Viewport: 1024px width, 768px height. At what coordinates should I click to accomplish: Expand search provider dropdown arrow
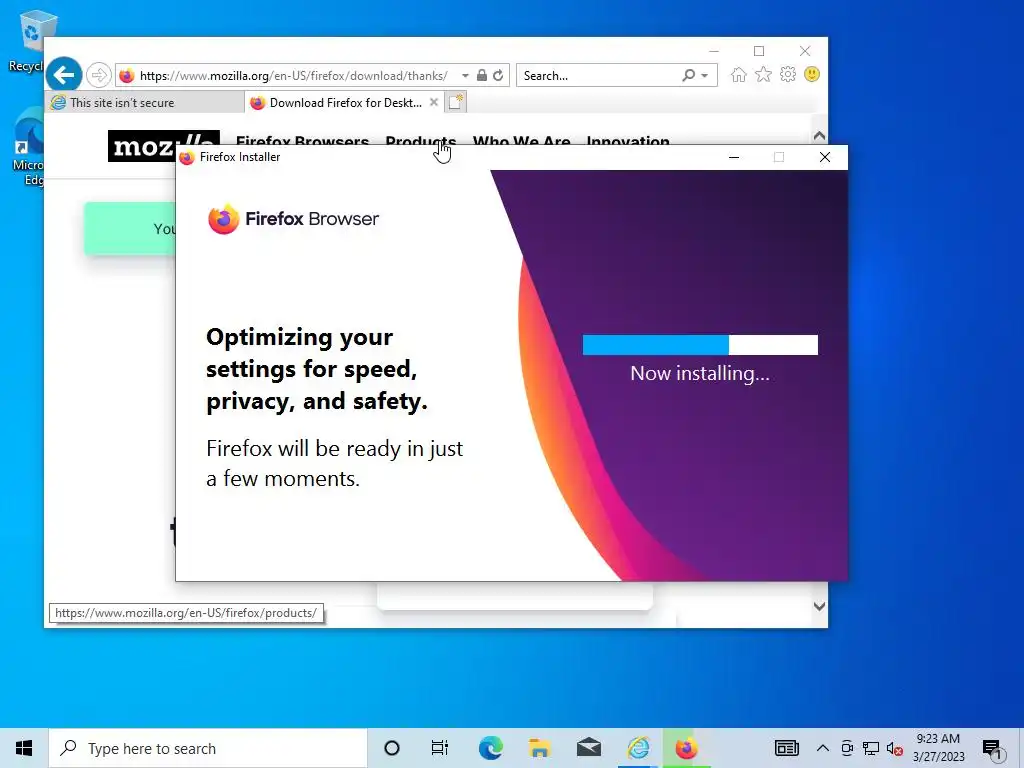click(705, 76)
